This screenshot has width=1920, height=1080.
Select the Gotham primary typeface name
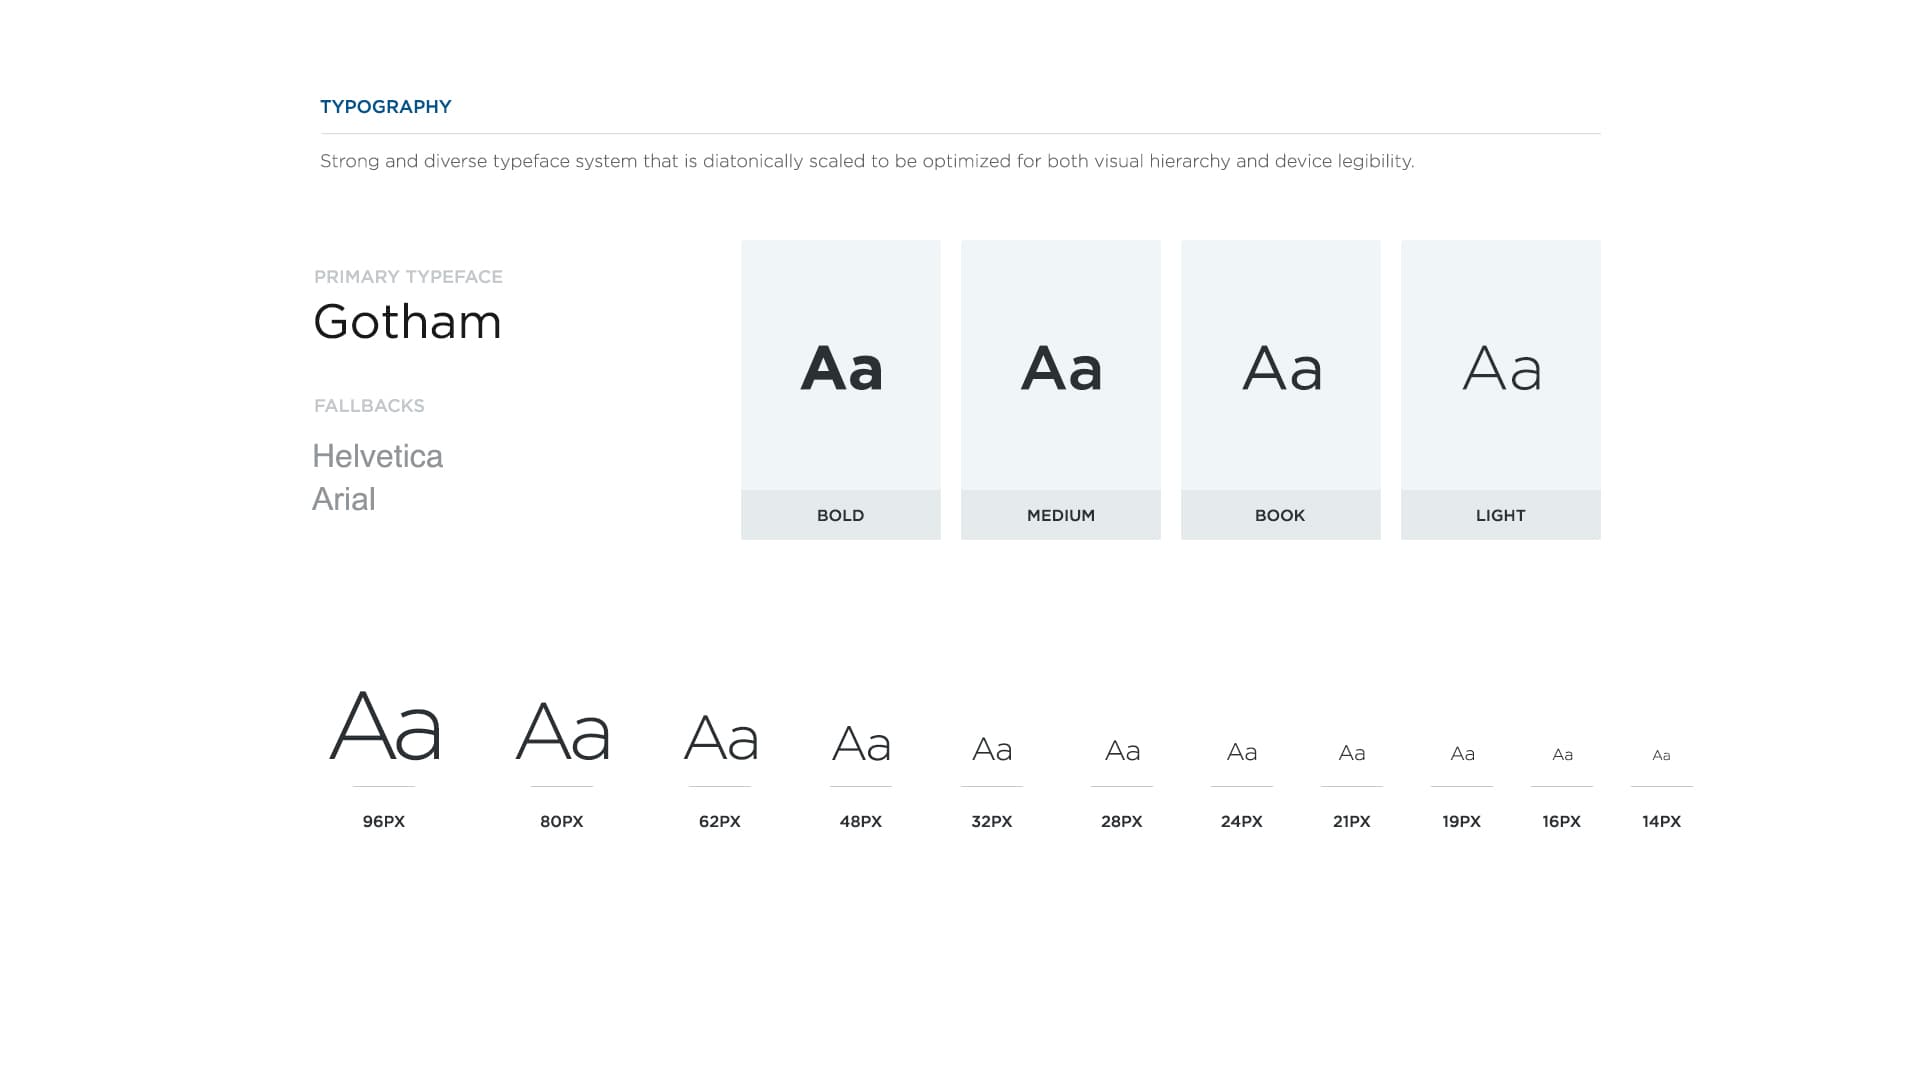407,322
